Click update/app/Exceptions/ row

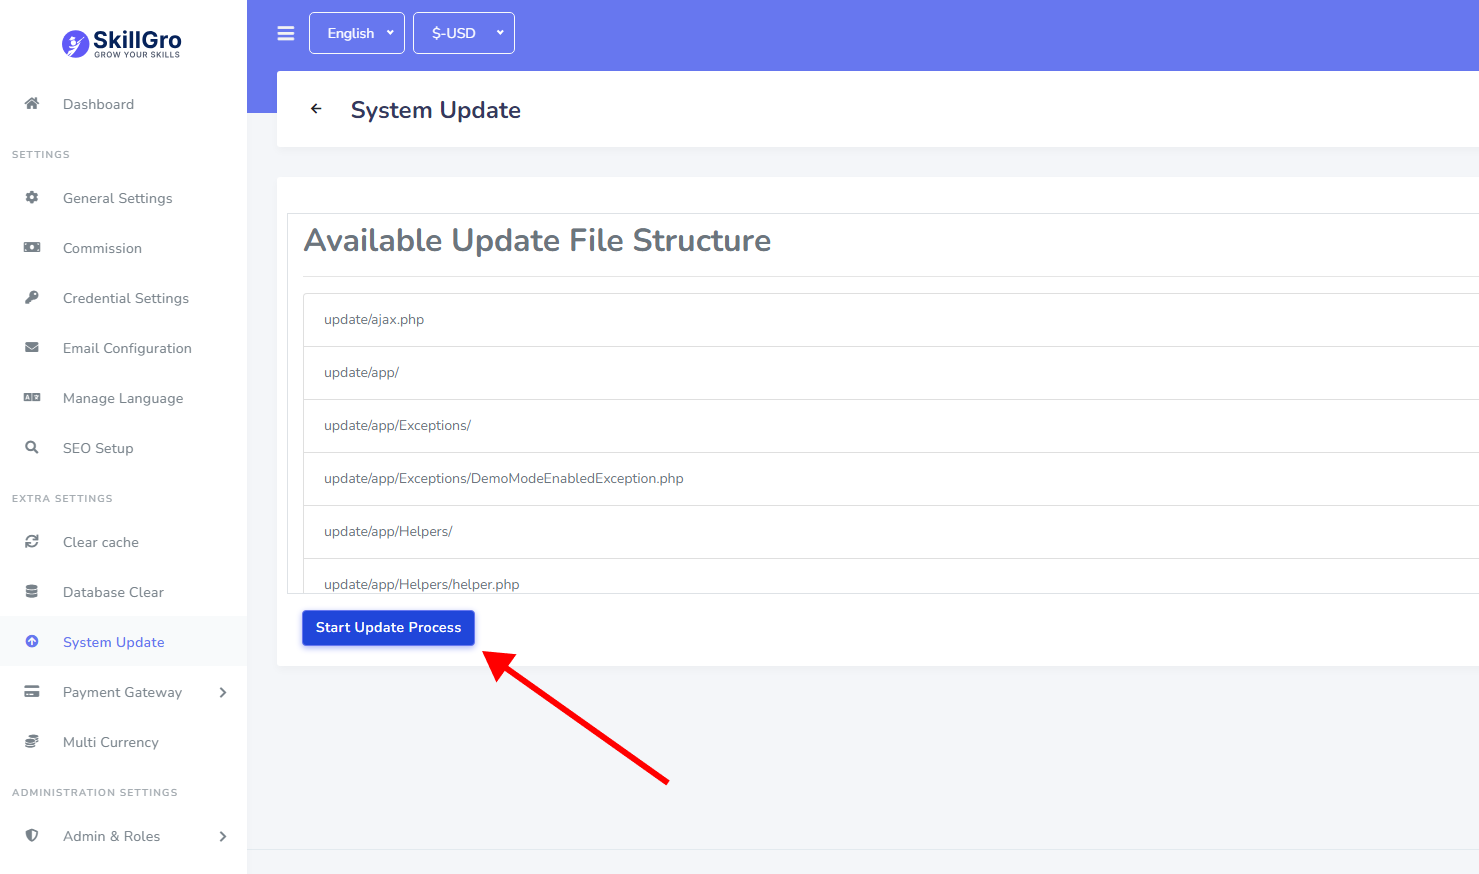click(891, 426)
